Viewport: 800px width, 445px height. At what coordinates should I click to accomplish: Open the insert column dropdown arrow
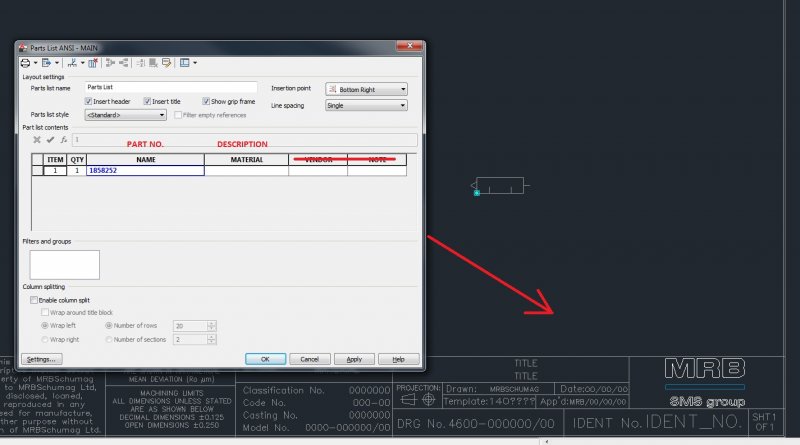click(x=83, y=63)
